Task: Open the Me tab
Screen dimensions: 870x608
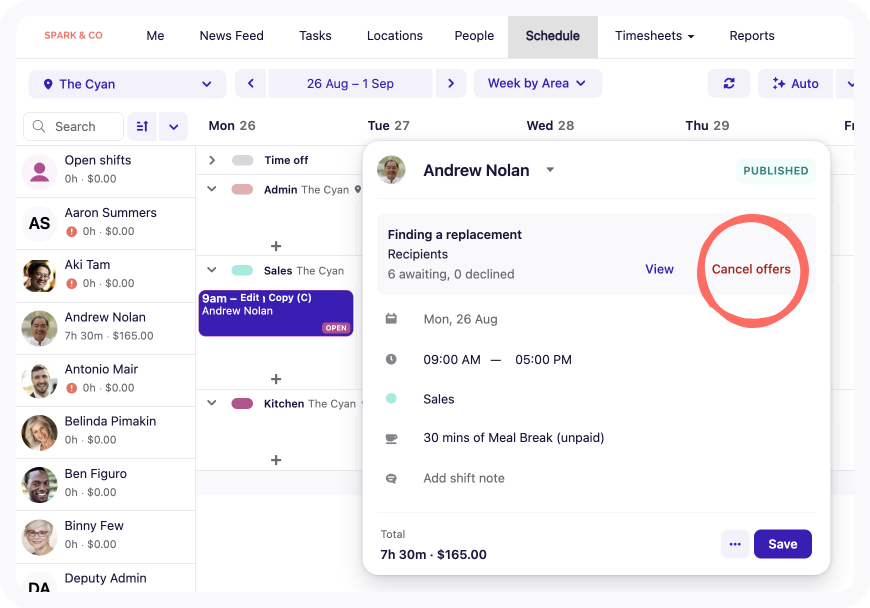Action: (x=155, y=36)
